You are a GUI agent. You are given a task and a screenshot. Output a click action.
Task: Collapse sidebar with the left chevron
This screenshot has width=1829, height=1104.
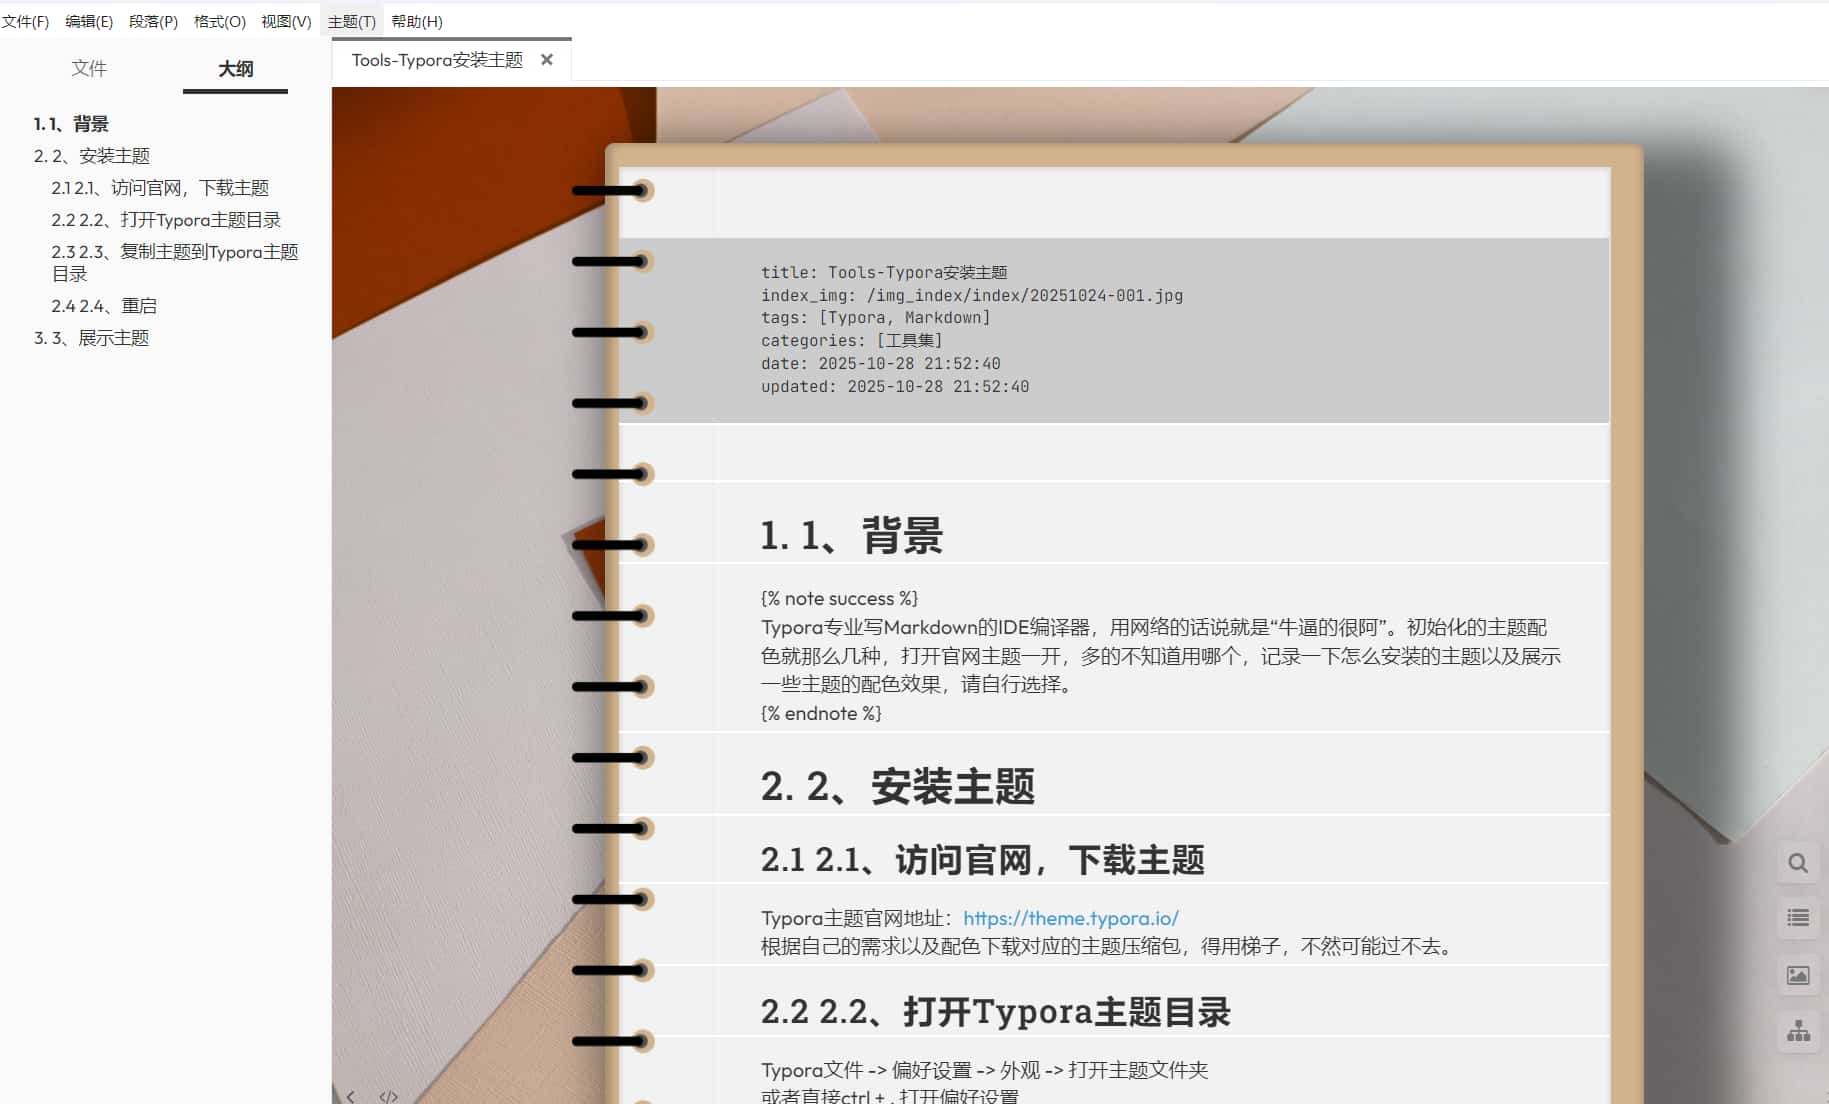tap(351, 1096)
